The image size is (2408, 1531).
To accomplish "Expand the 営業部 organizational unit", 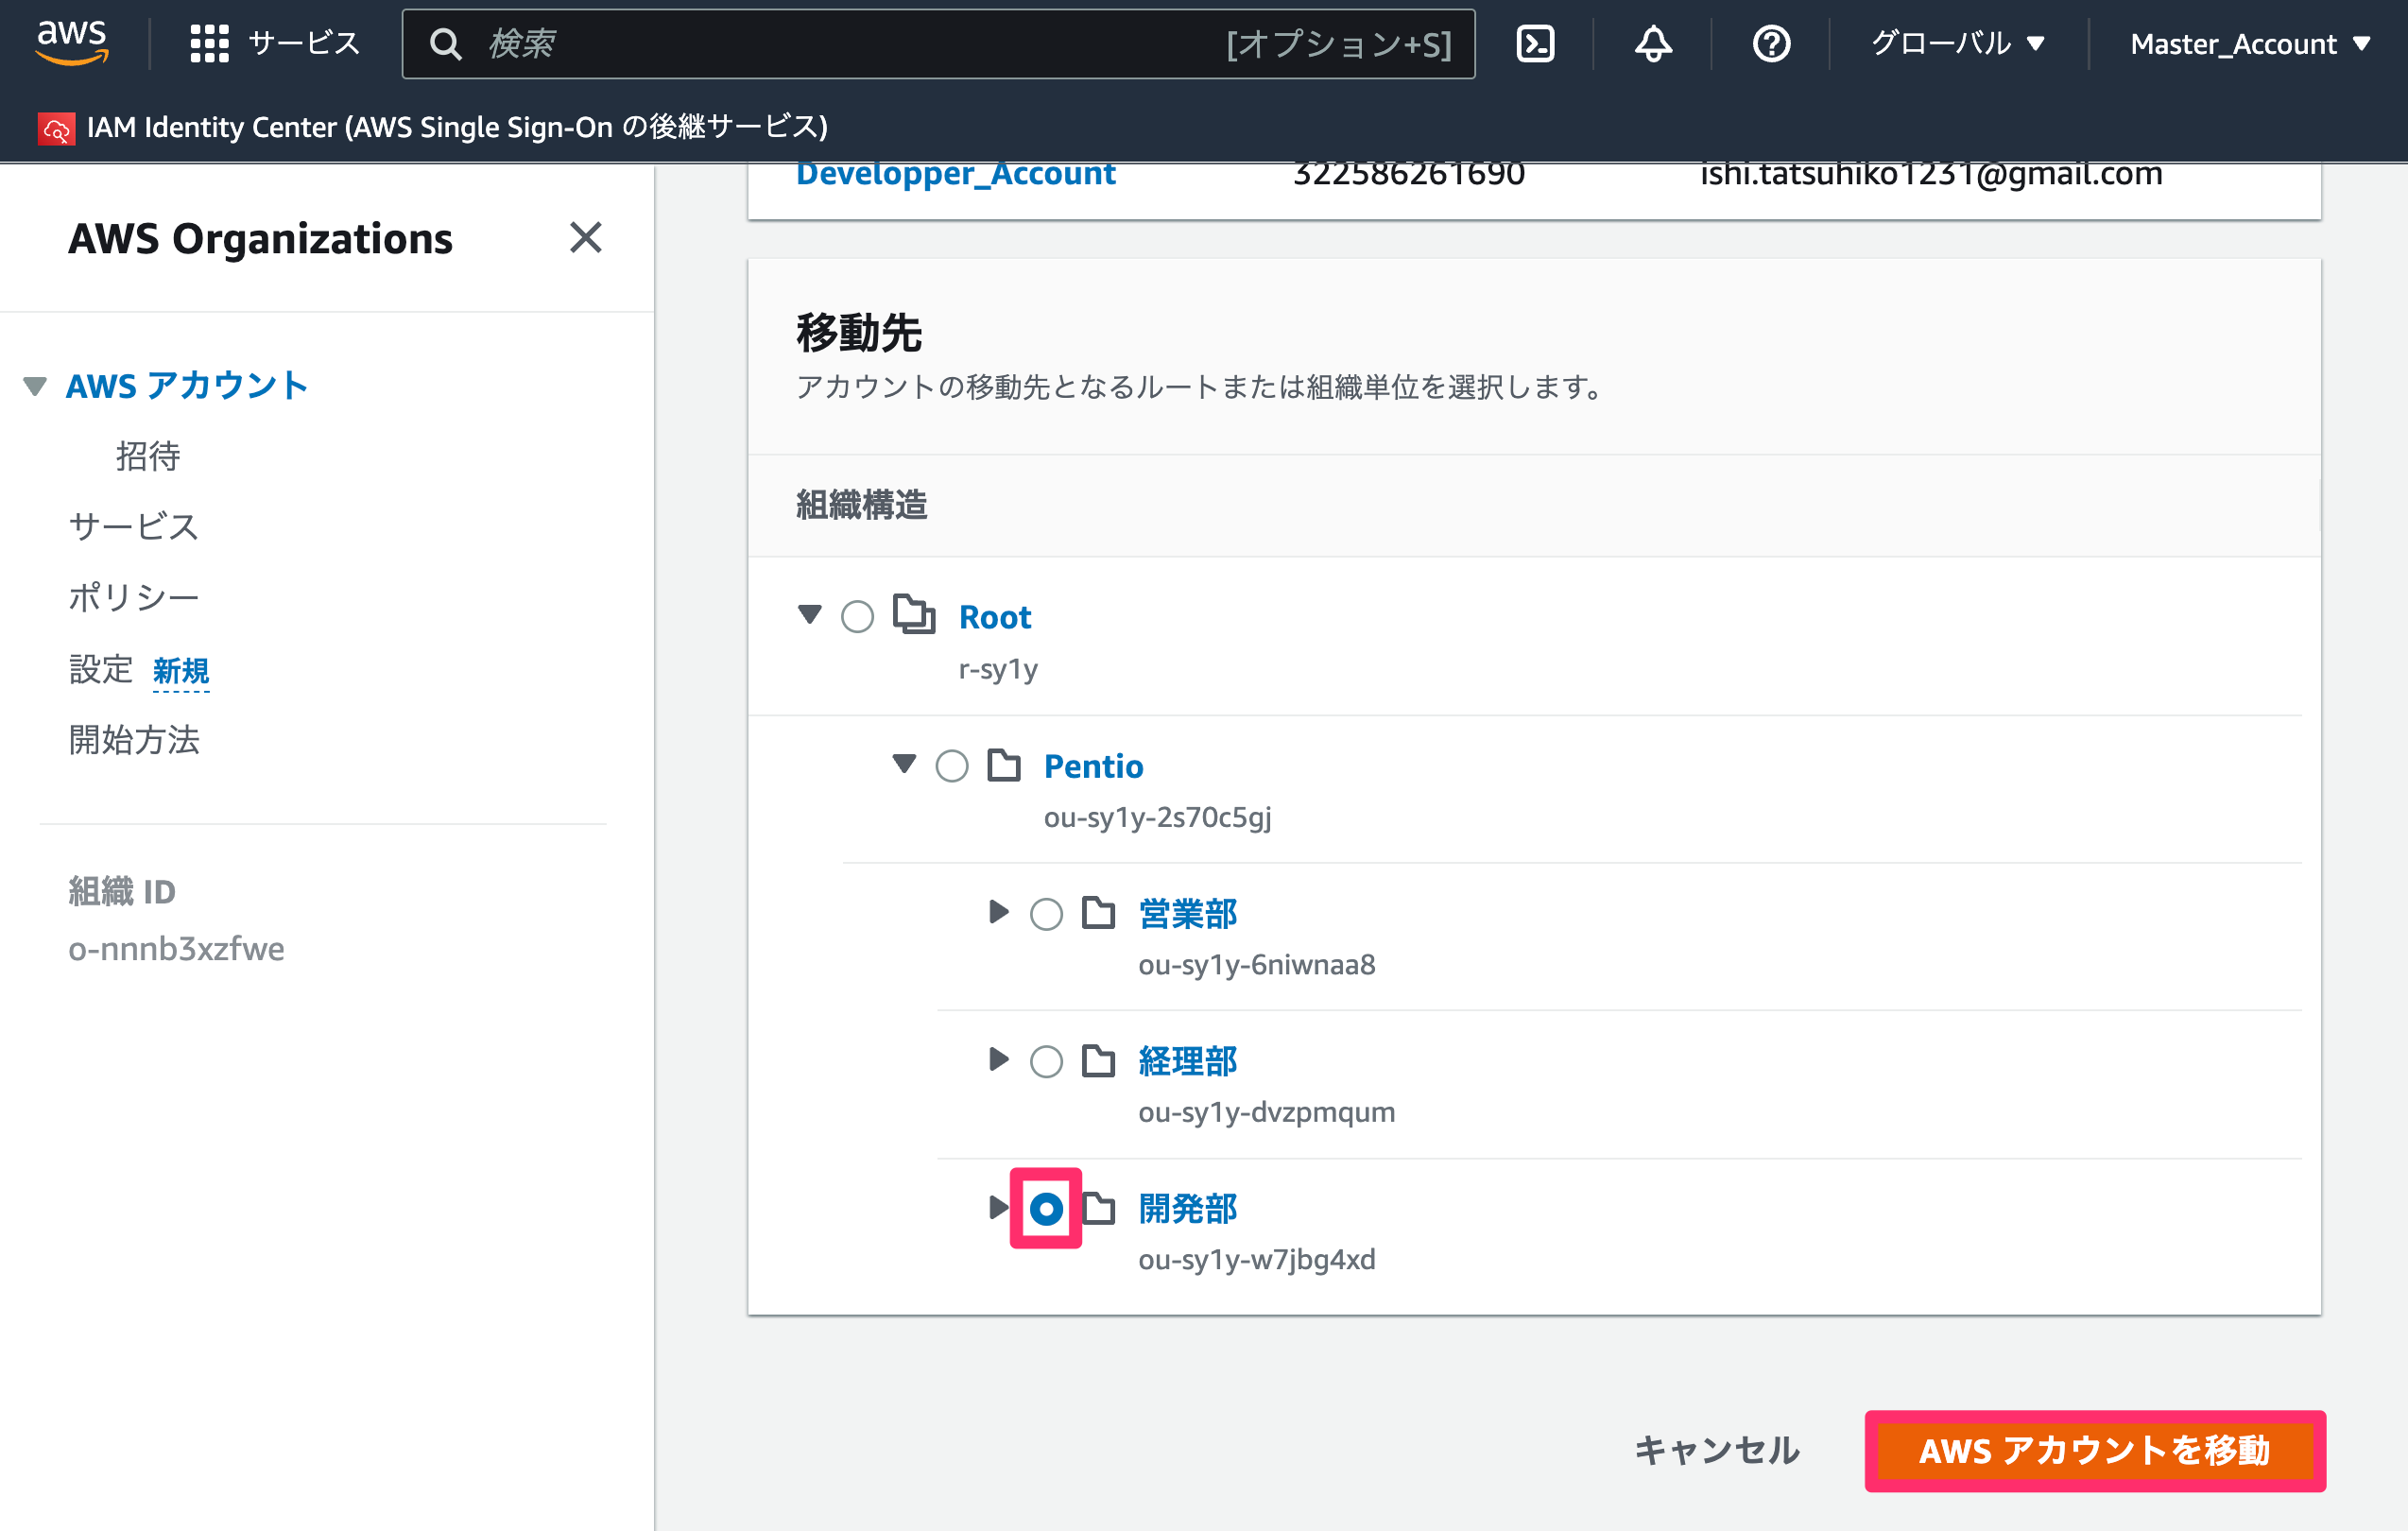I will [x=998, y=911].
